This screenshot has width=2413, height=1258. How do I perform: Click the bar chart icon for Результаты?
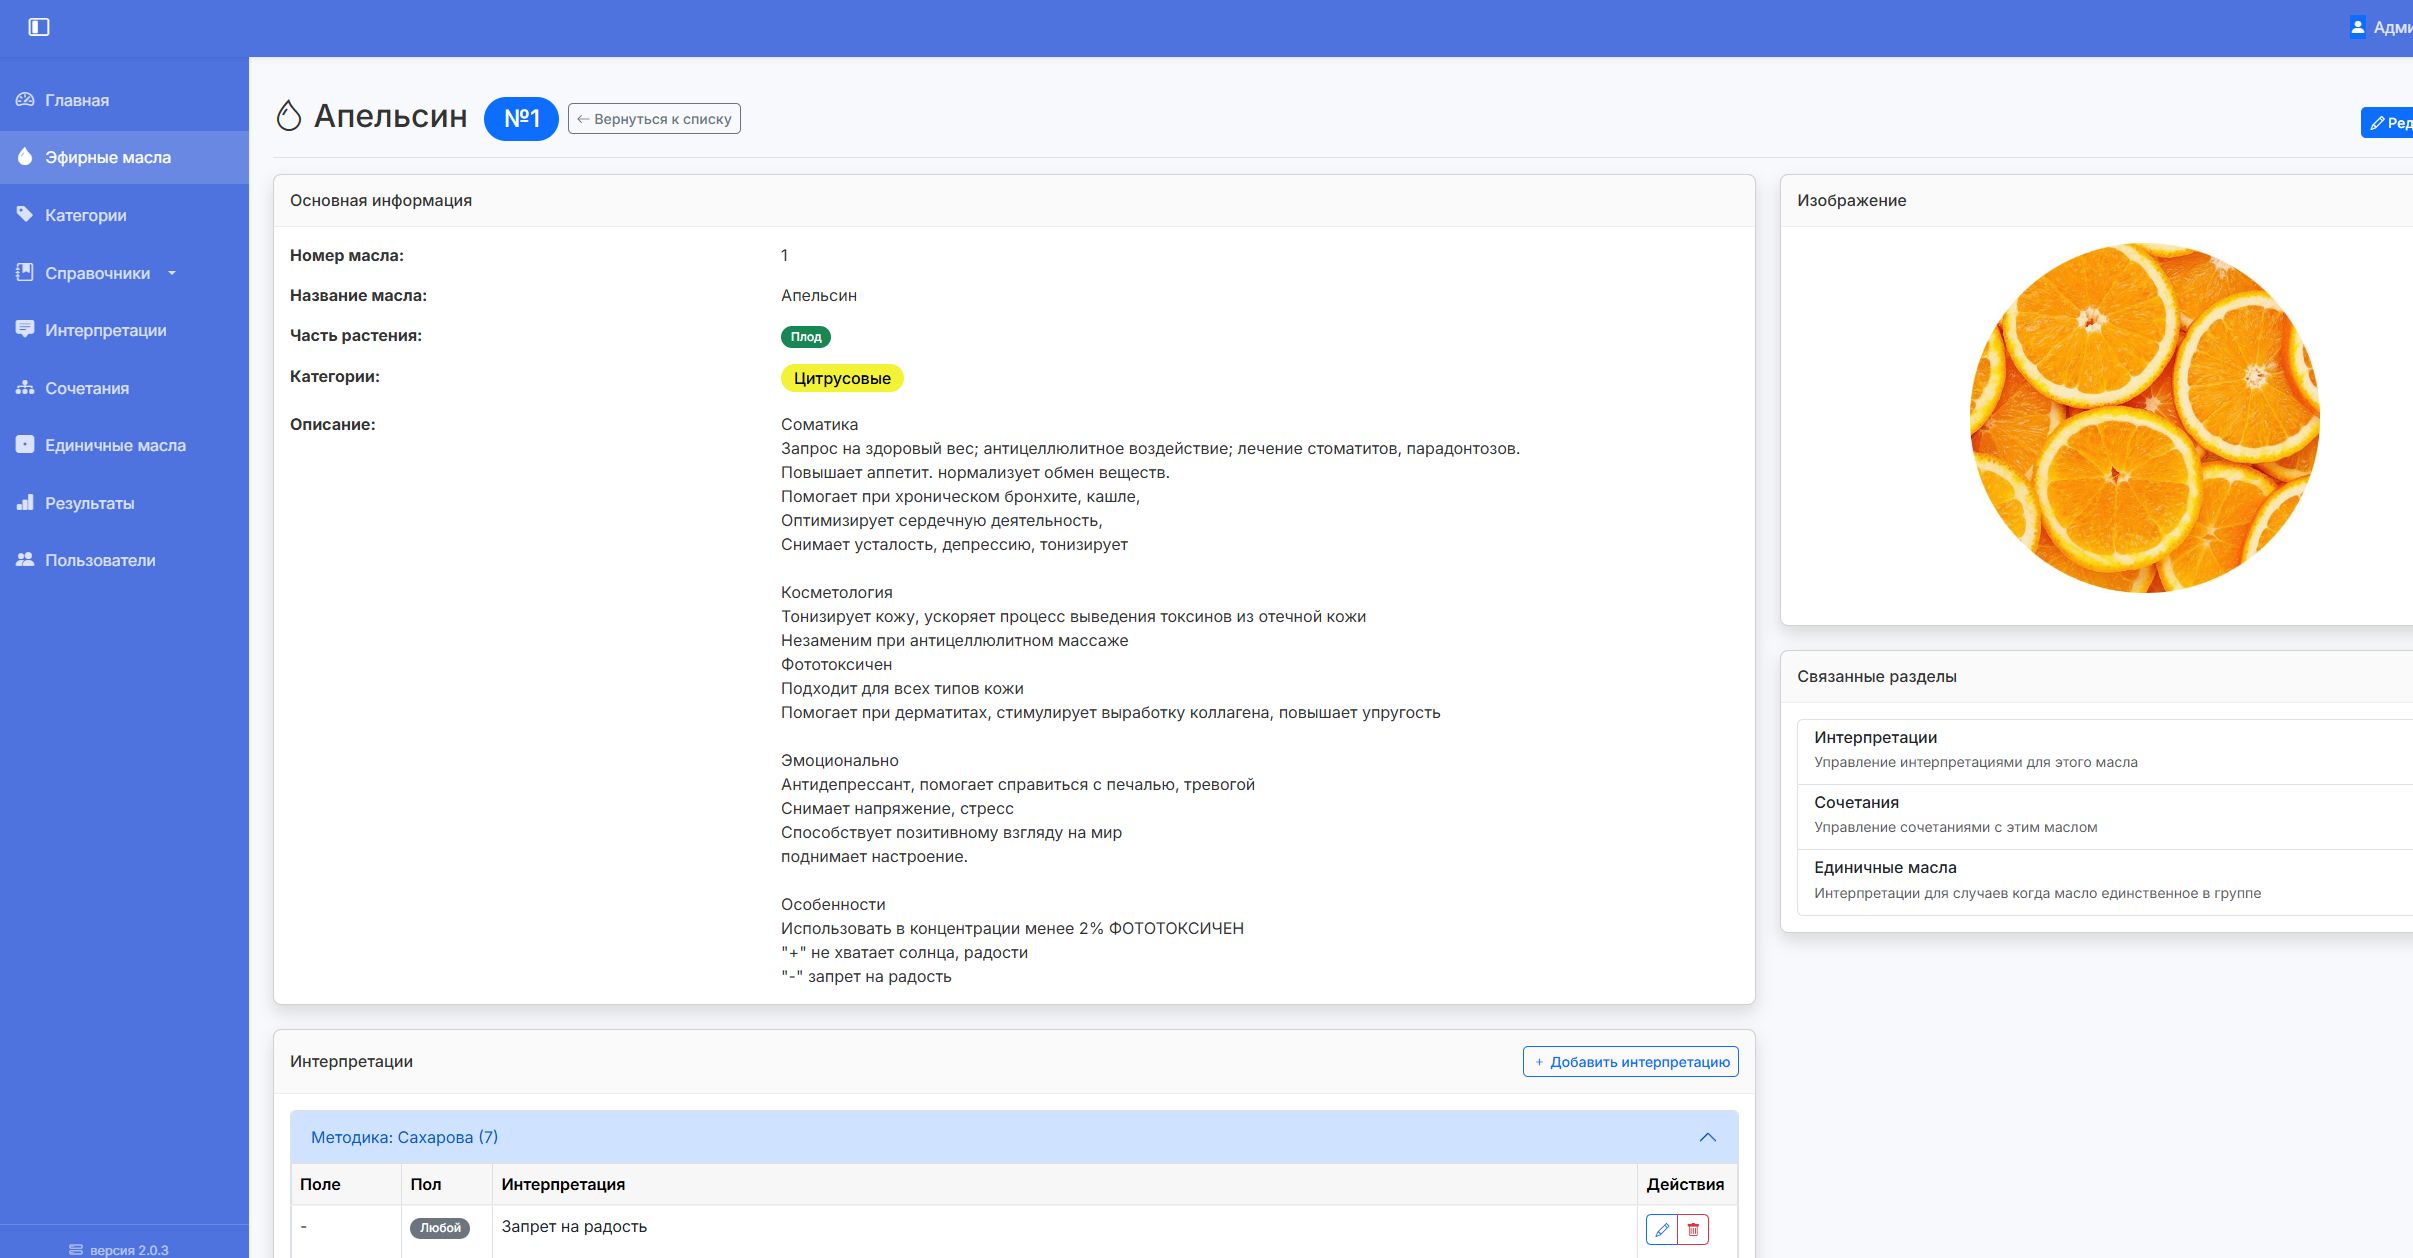[x=25, y=503]
